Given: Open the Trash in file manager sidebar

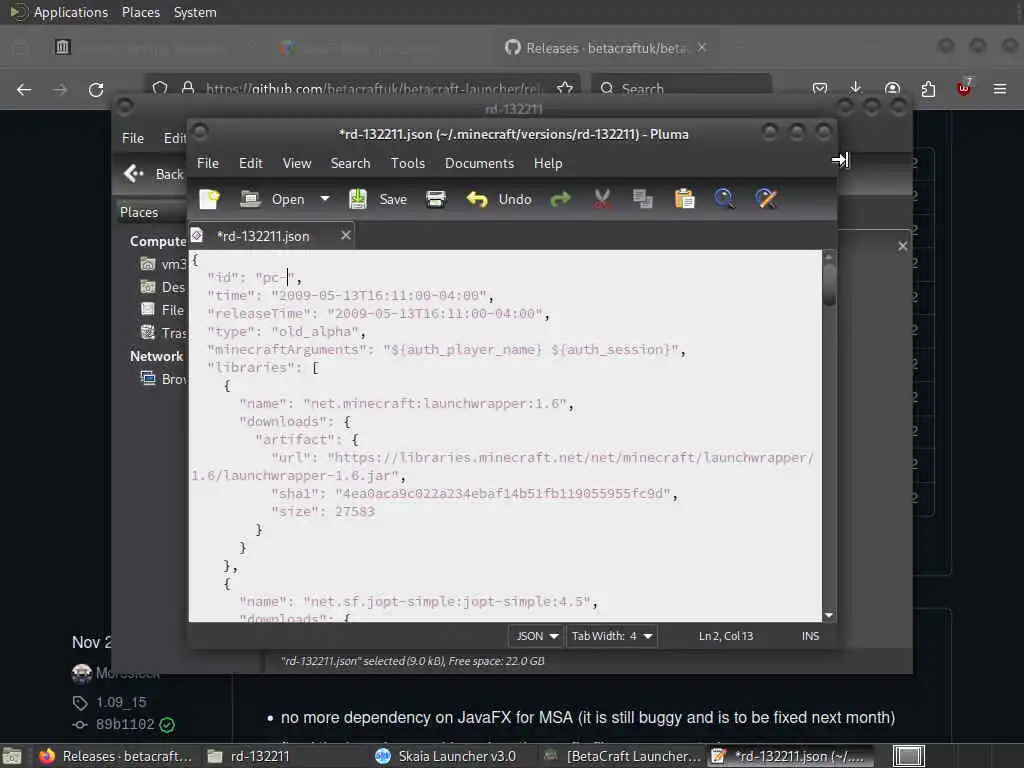Looking at the screenshot, I should pos(164,333).
